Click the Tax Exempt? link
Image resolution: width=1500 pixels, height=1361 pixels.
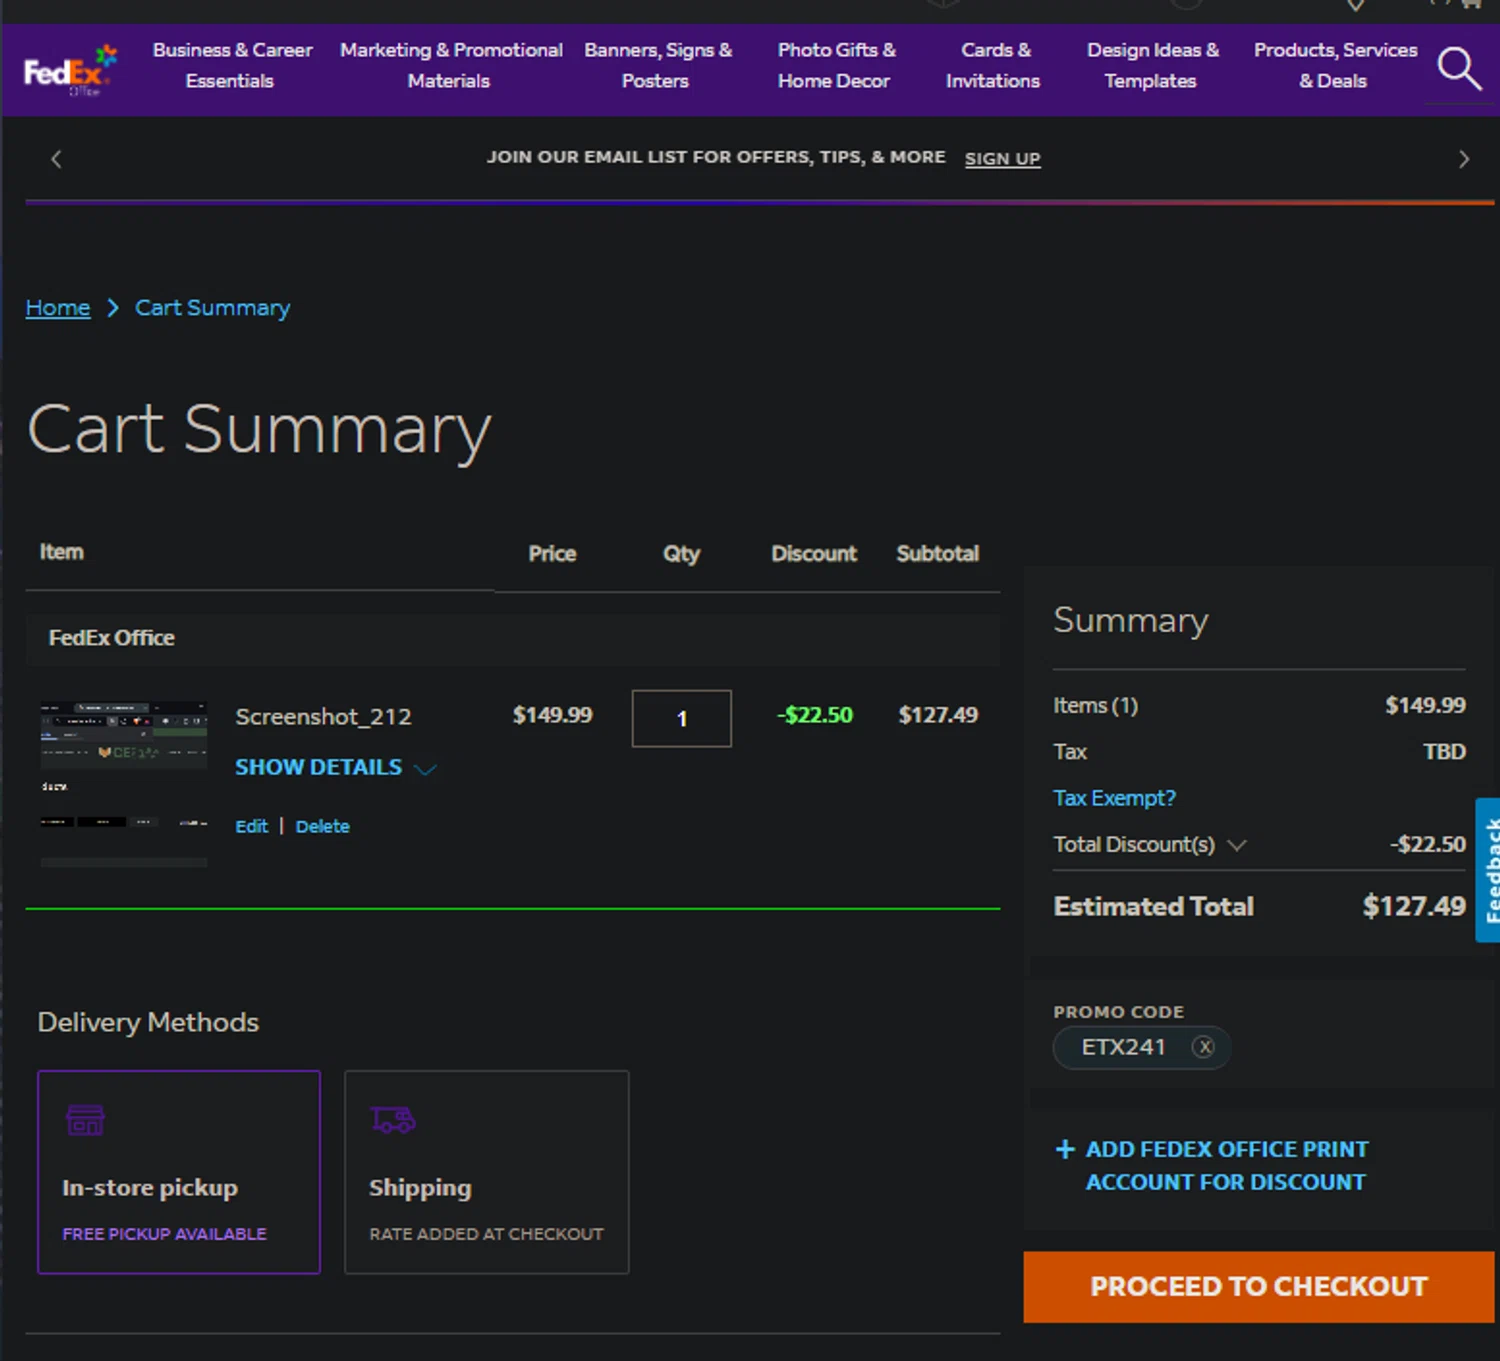point(1114,798)
